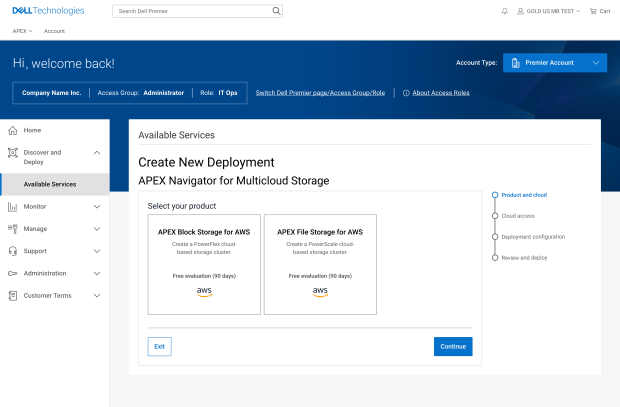Viewport: 620px width, 407px height.
Task: Click the Home house icon
Action: click(x=13, y=130)
